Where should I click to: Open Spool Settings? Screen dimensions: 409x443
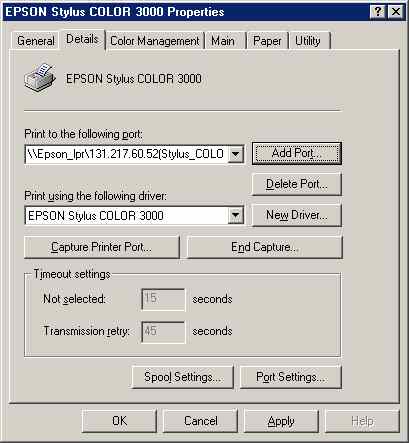[183, 377]
